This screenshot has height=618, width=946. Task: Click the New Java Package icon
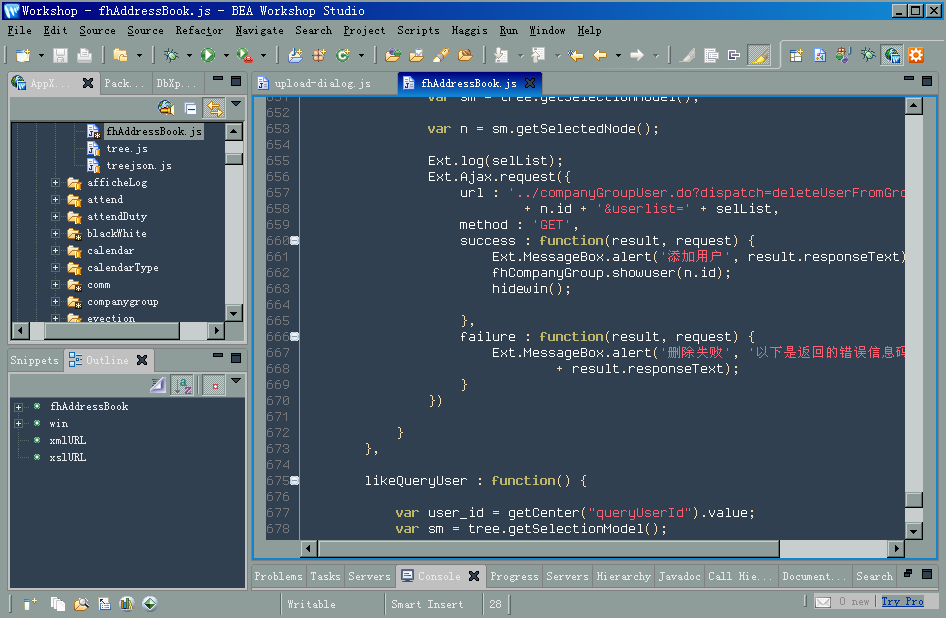coord(319,56)
